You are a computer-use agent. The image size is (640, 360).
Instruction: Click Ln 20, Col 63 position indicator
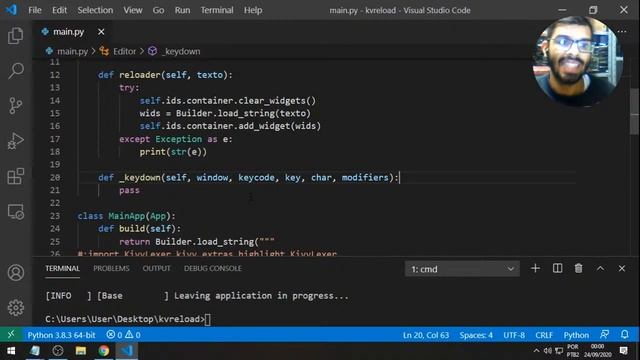coord(426,335)
